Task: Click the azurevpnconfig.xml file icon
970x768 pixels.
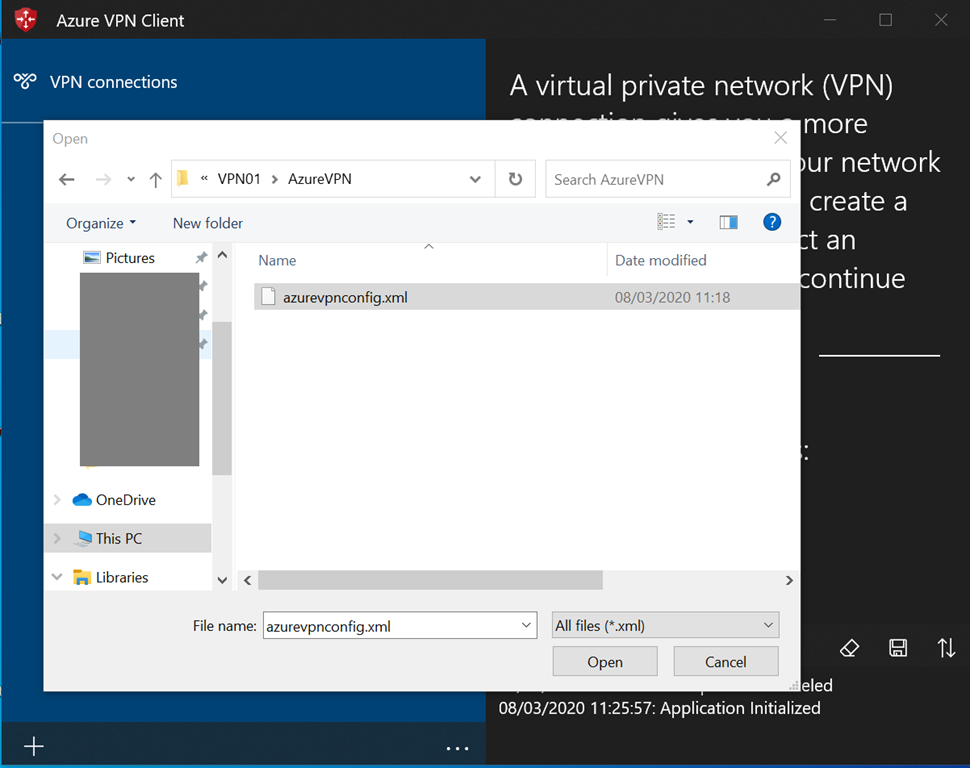Action: click(268, 297)
